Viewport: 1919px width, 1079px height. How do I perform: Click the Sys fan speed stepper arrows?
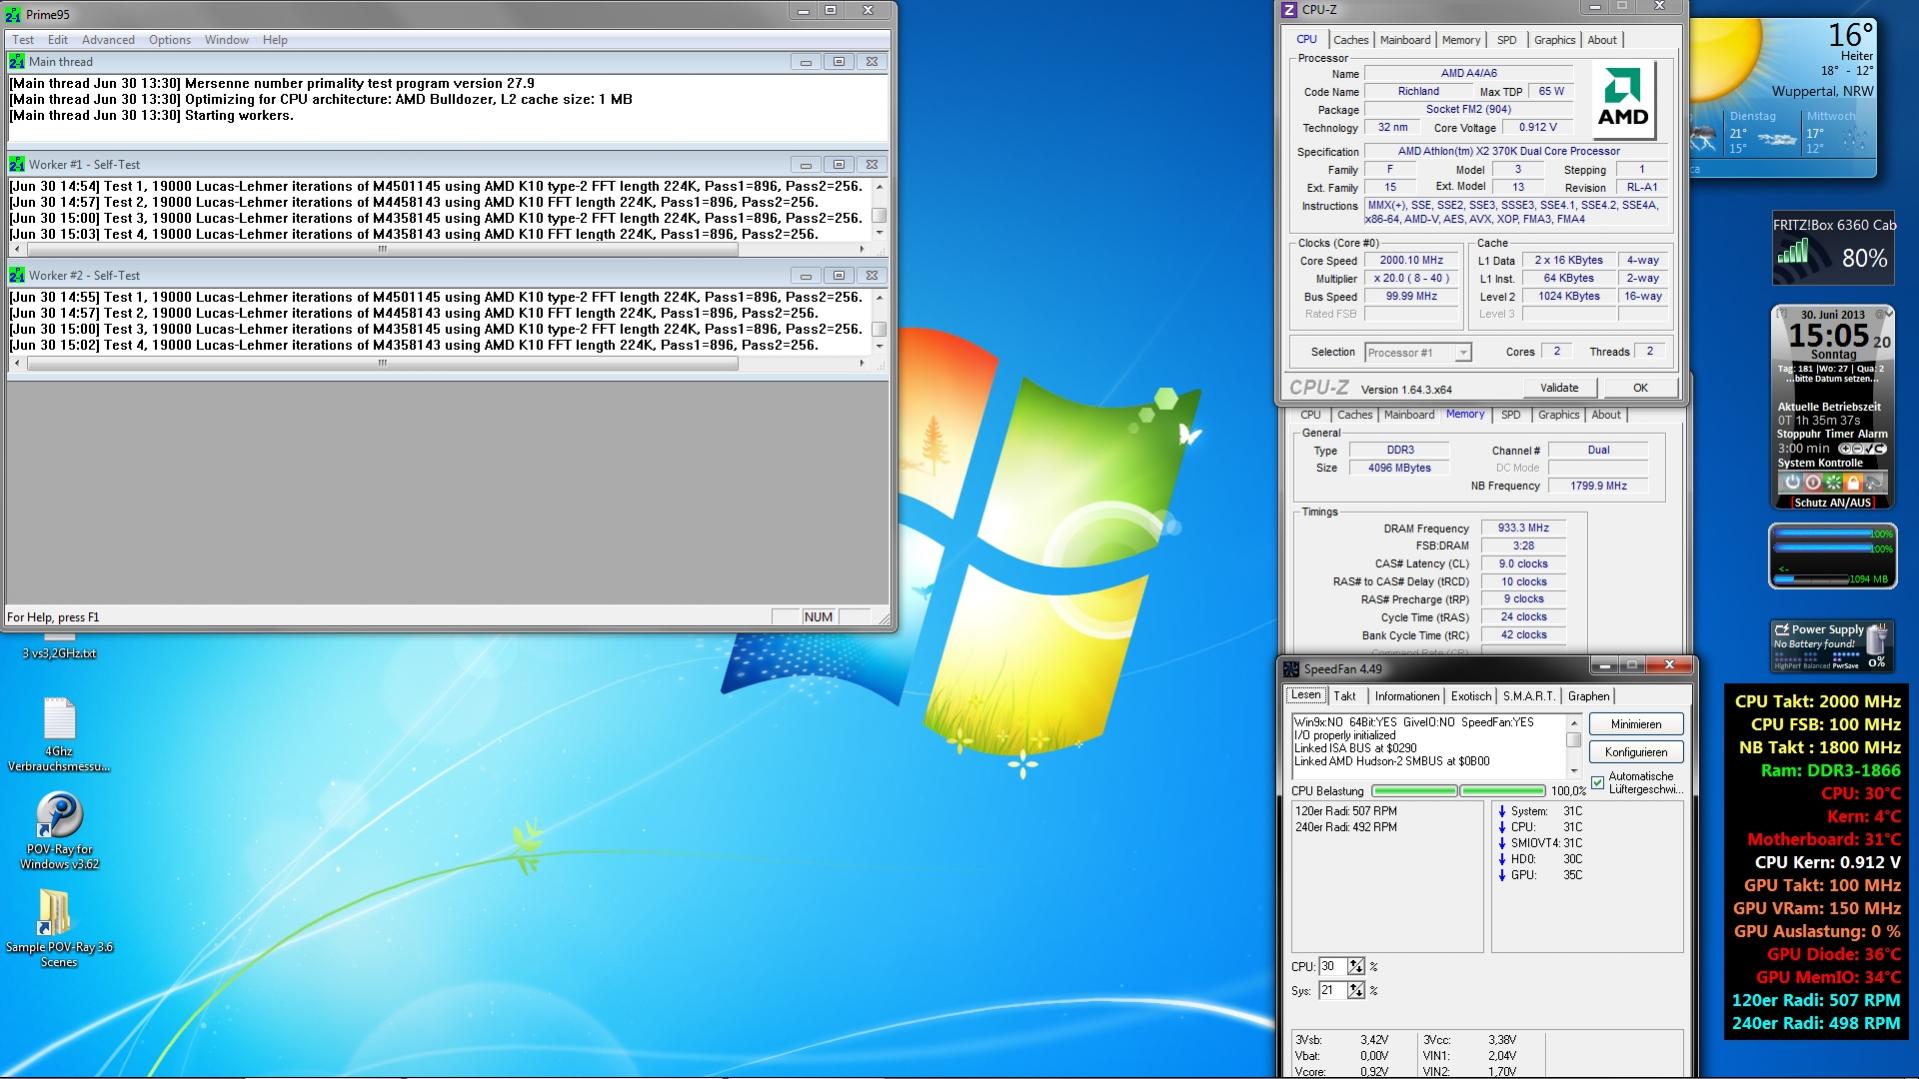pos(1356,991)
